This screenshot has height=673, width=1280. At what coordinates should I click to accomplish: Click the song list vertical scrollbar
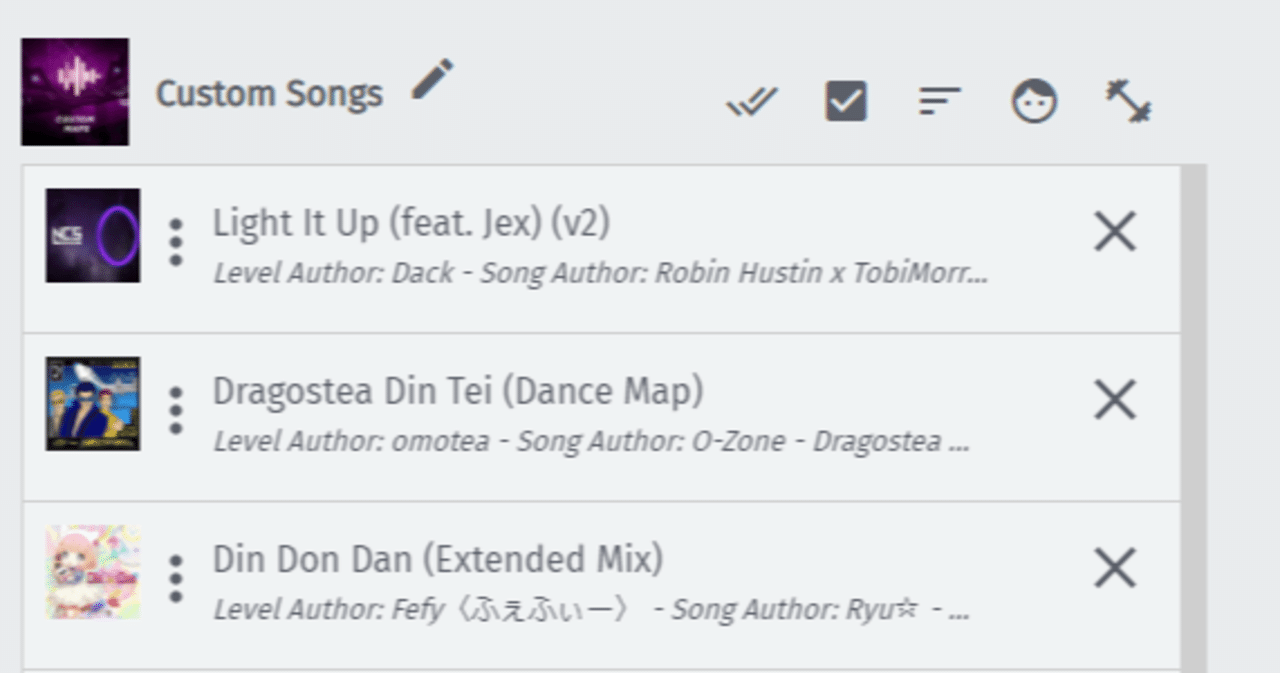(x=1193, y=400)
